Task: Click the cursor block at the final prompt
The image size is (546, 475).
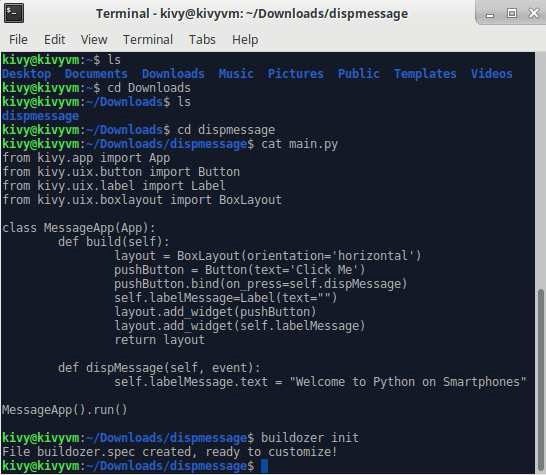Action: [x=264, y=466]
